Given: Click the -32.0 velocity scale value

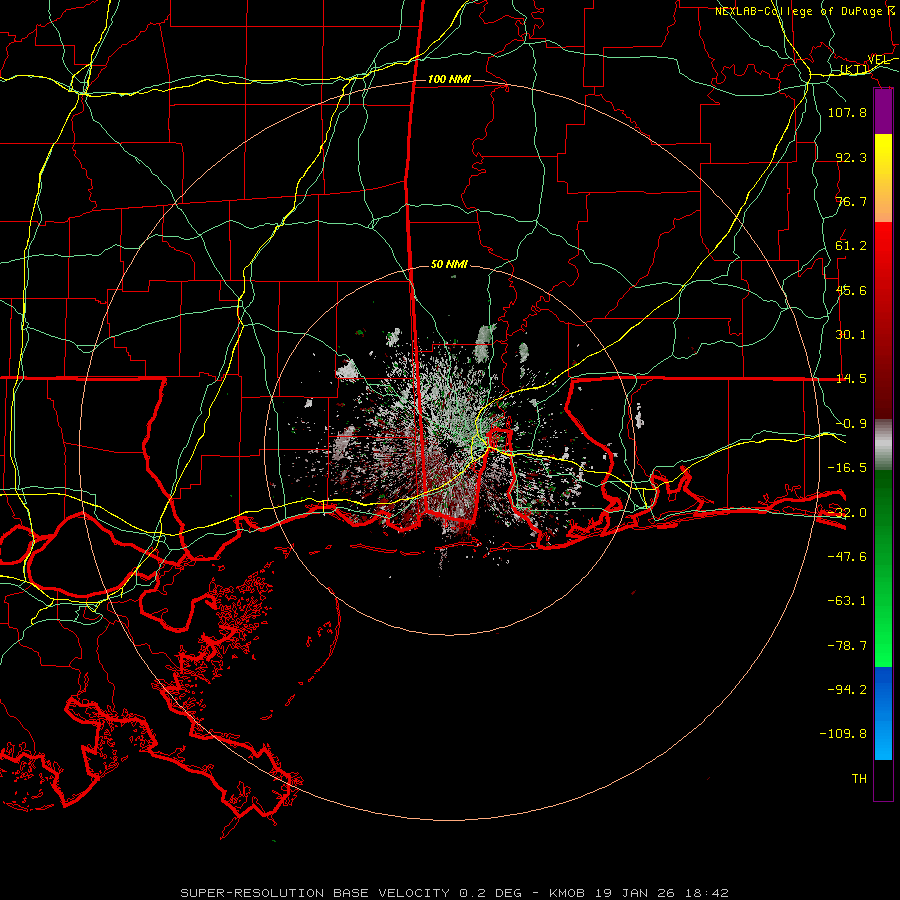Looking at the screenshot, I should tap(847, 513).
